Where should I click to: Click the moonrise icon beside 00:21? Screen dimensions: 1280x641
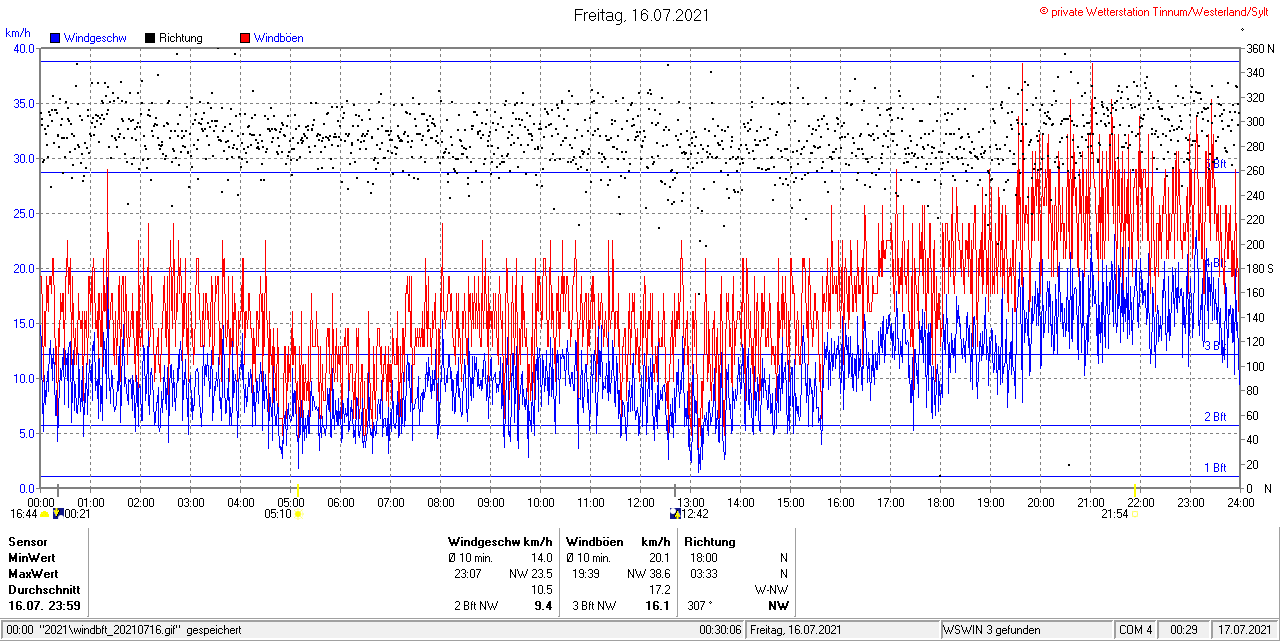(58, 514)
